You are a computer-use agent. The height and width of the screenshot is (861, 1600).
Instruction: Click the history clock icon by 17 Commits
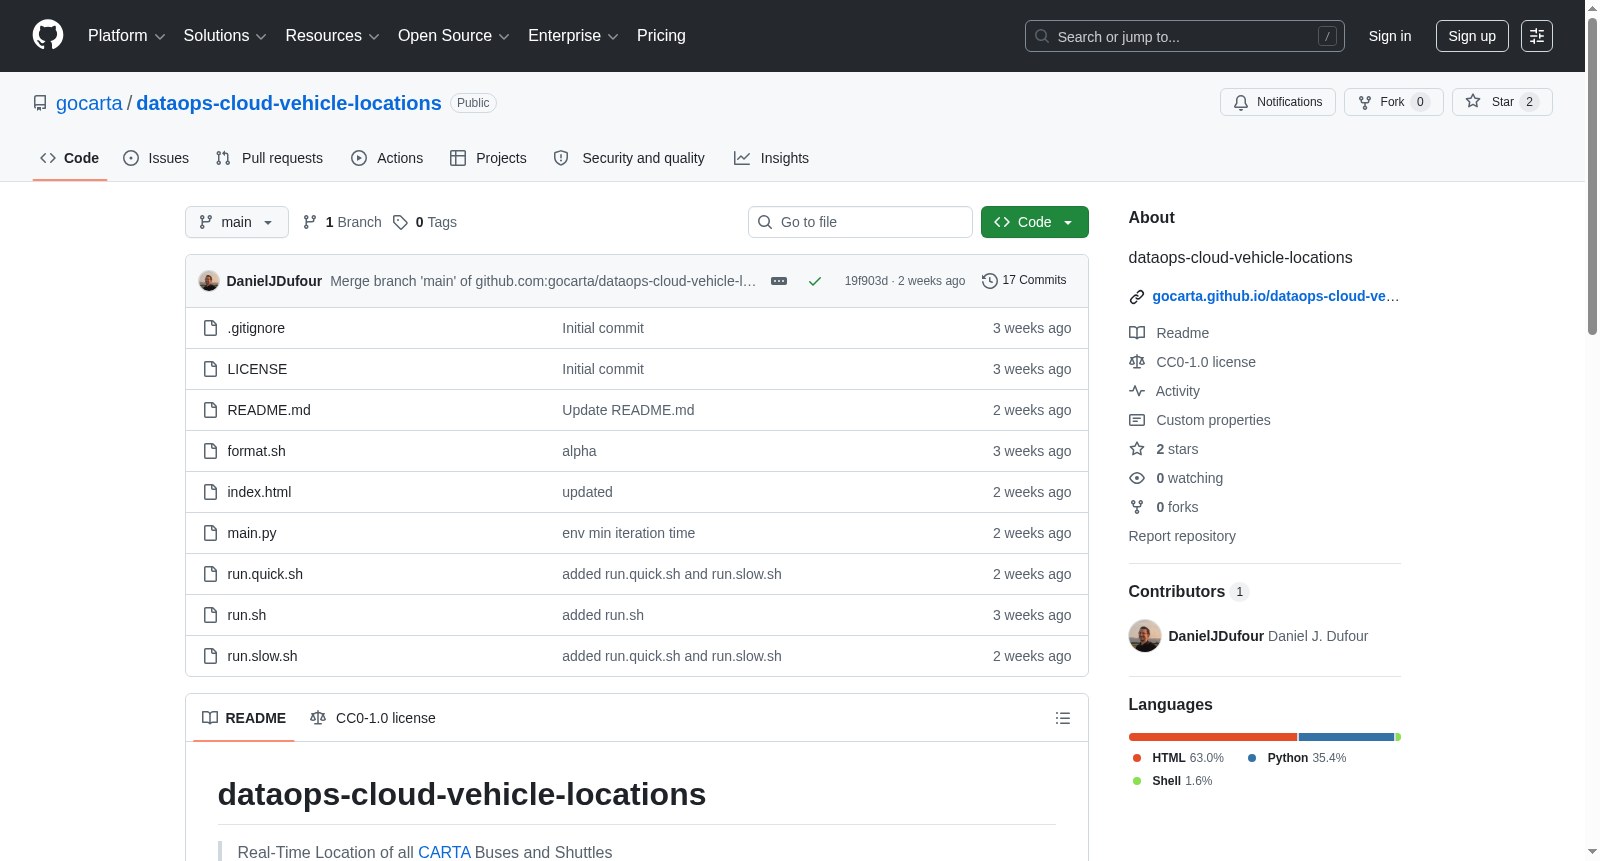[990, 281]
